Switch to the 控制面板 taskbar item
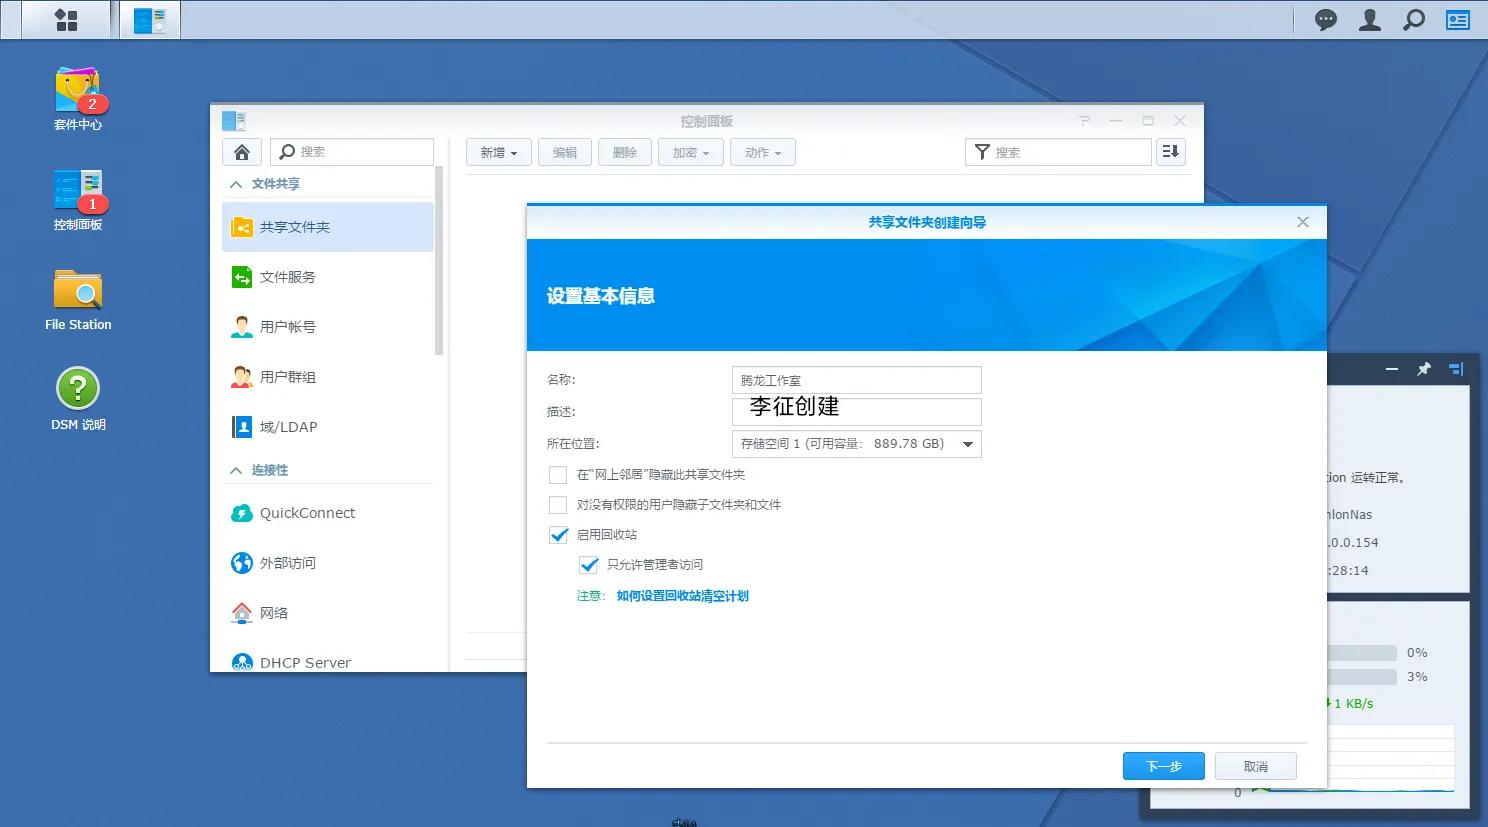 (x=149, y=19)
